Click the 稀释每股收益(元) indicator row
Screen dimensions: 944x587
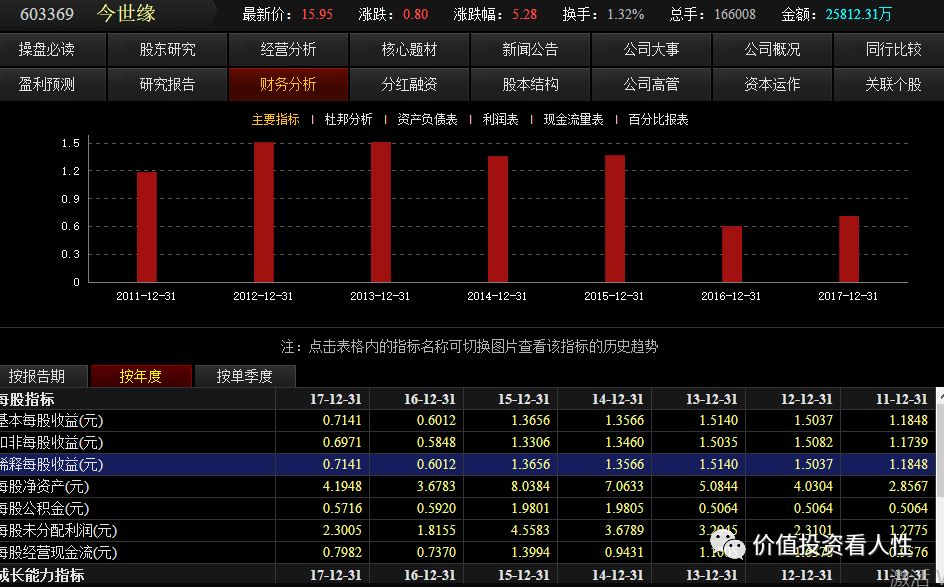tap(468, 464)
